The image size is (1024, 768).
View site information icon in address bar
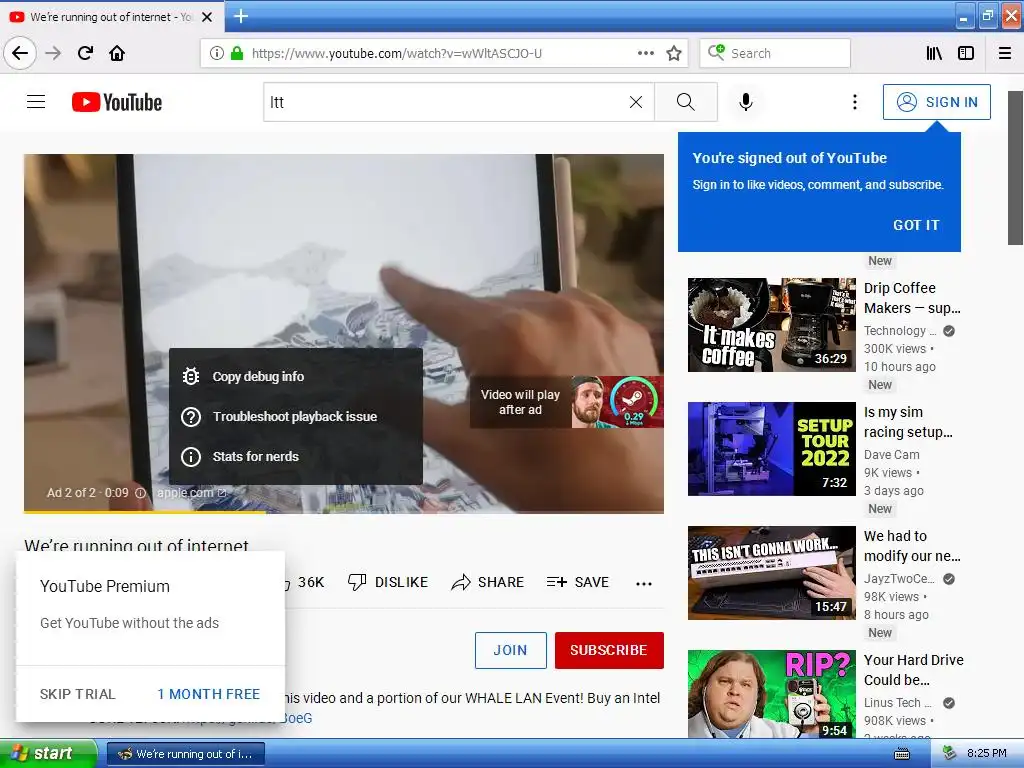217,53
